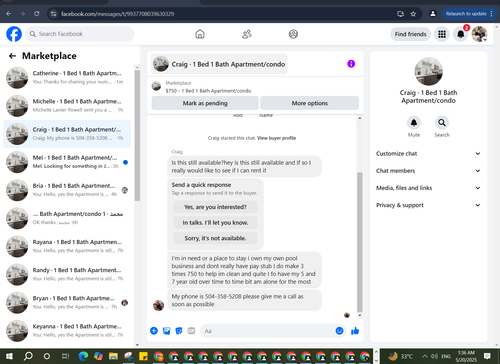Click the browser address bar URL
The width and height of the screenshot is (500, 364).
point(117,14)
